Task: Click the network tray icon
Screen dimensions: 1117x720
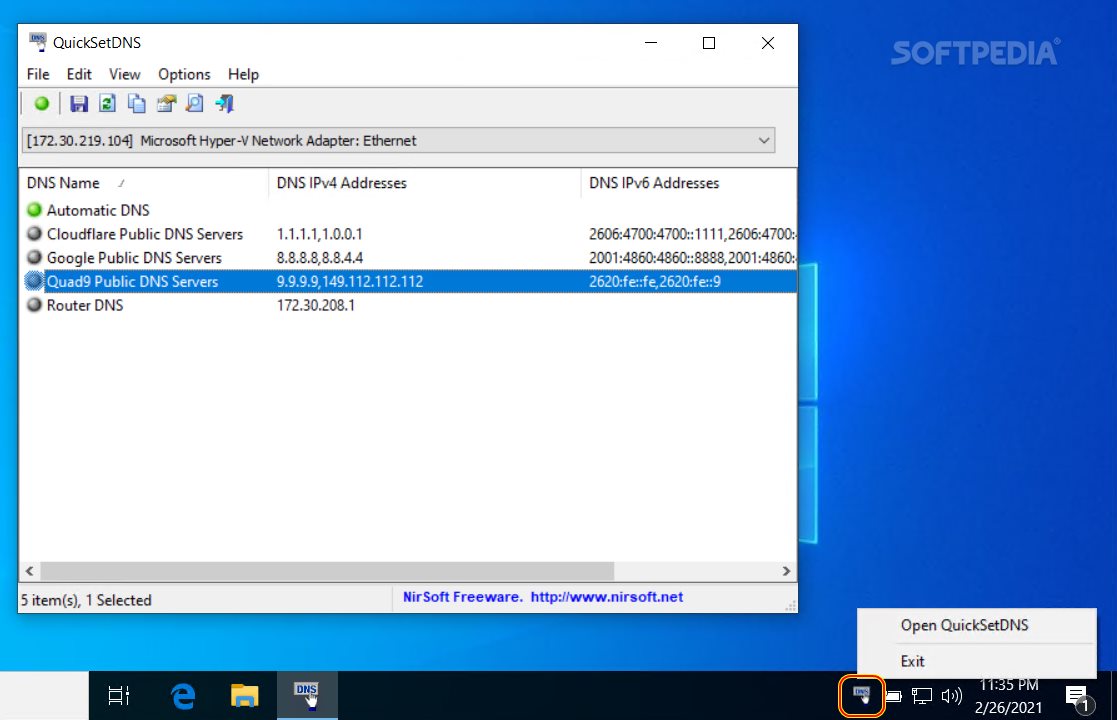Action: tap(923, 696)
